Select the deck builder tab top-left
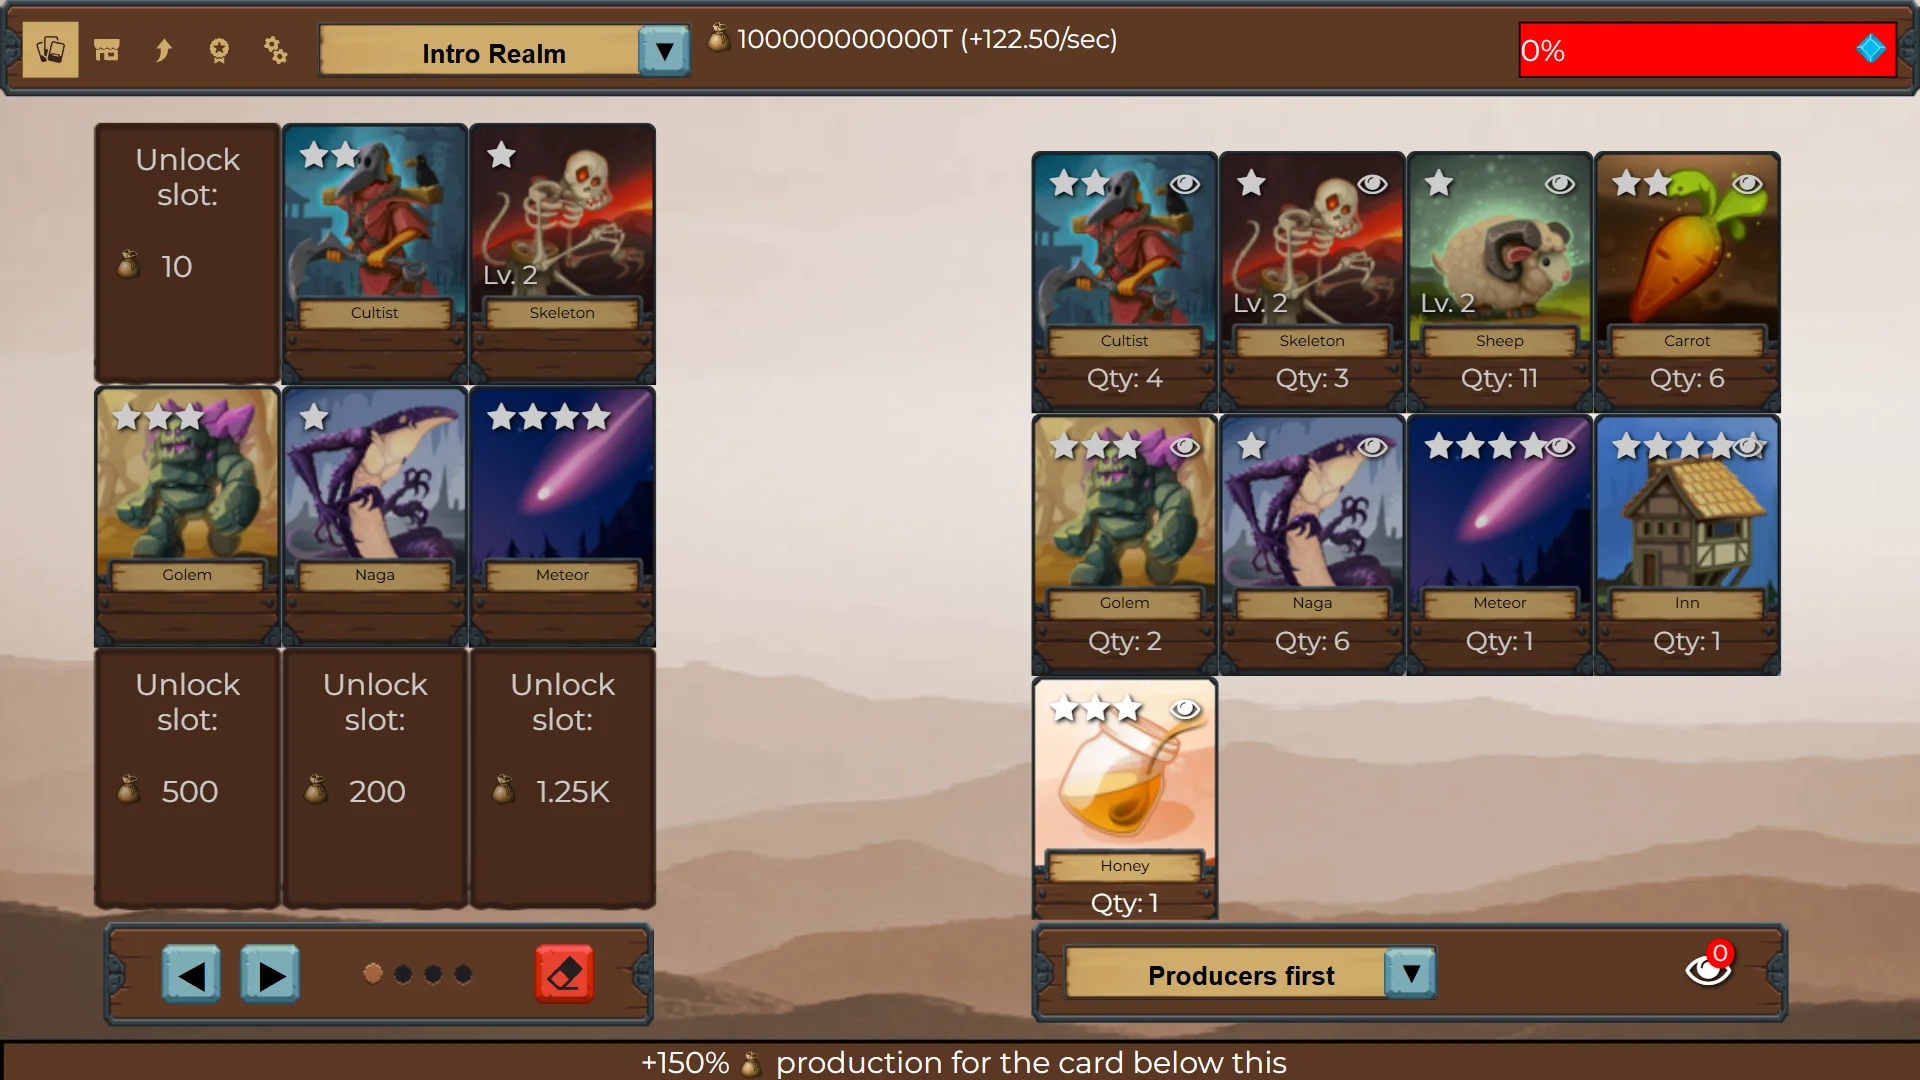This screenshot has height=1080, width=1920. pyautogui.click(x=50, y=51)
